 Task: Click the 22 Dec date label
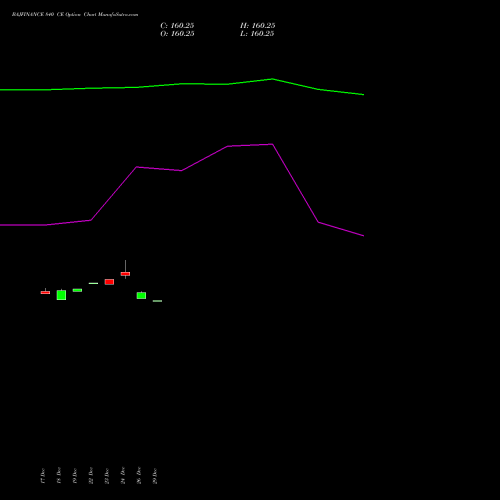click(91, 476)
